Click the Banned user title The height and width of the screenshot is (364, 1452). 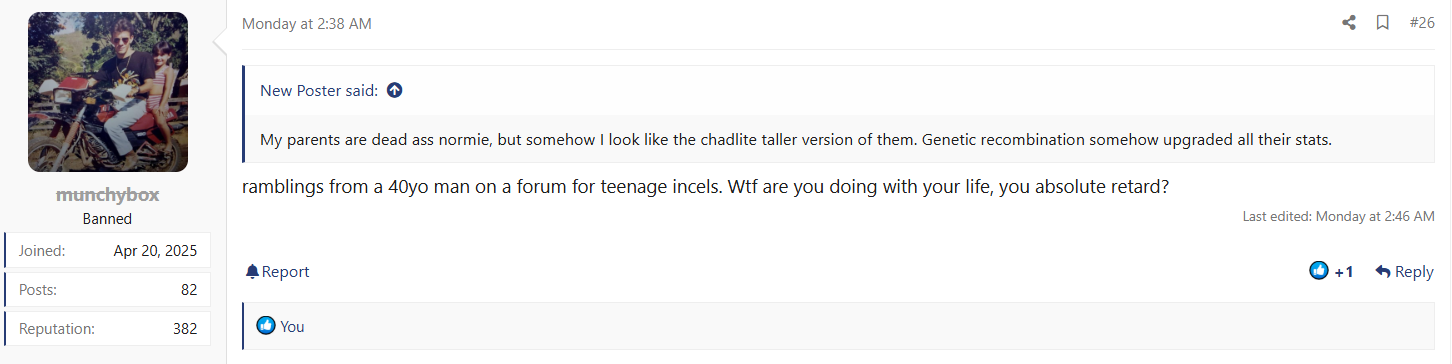coord(107,218)
